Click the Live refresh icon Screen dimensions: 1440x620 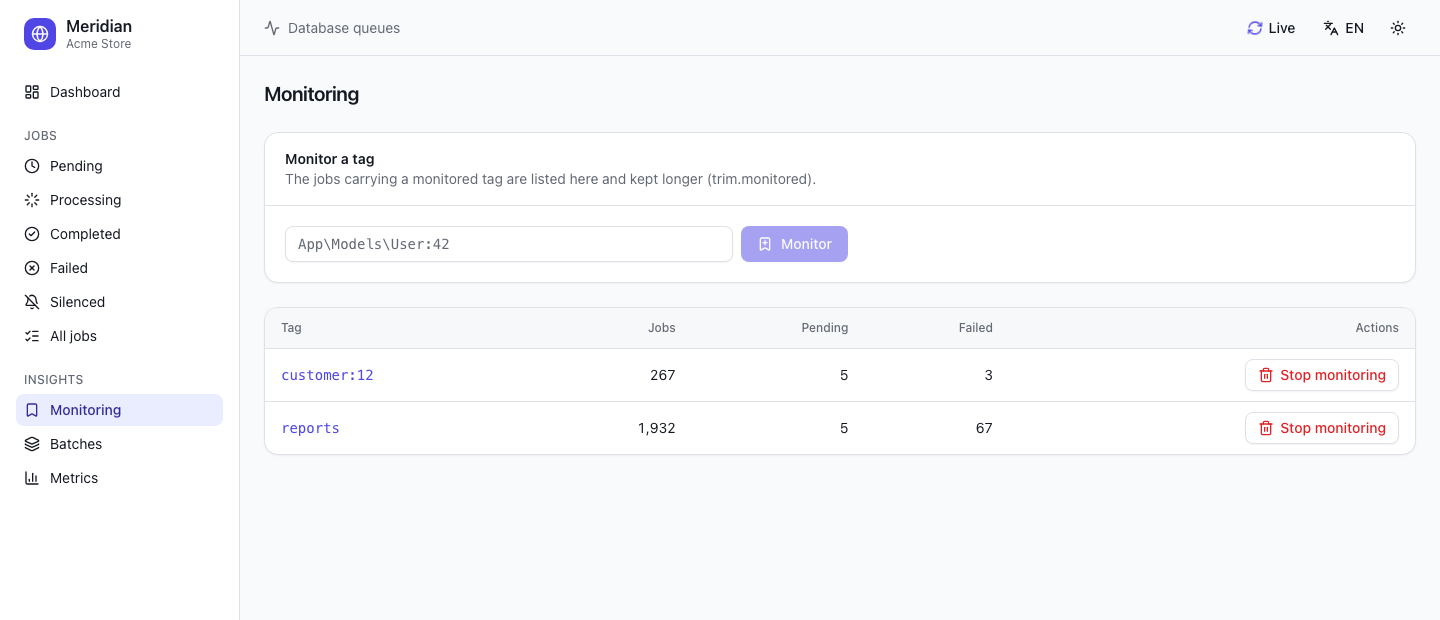tap(1255, 28)
